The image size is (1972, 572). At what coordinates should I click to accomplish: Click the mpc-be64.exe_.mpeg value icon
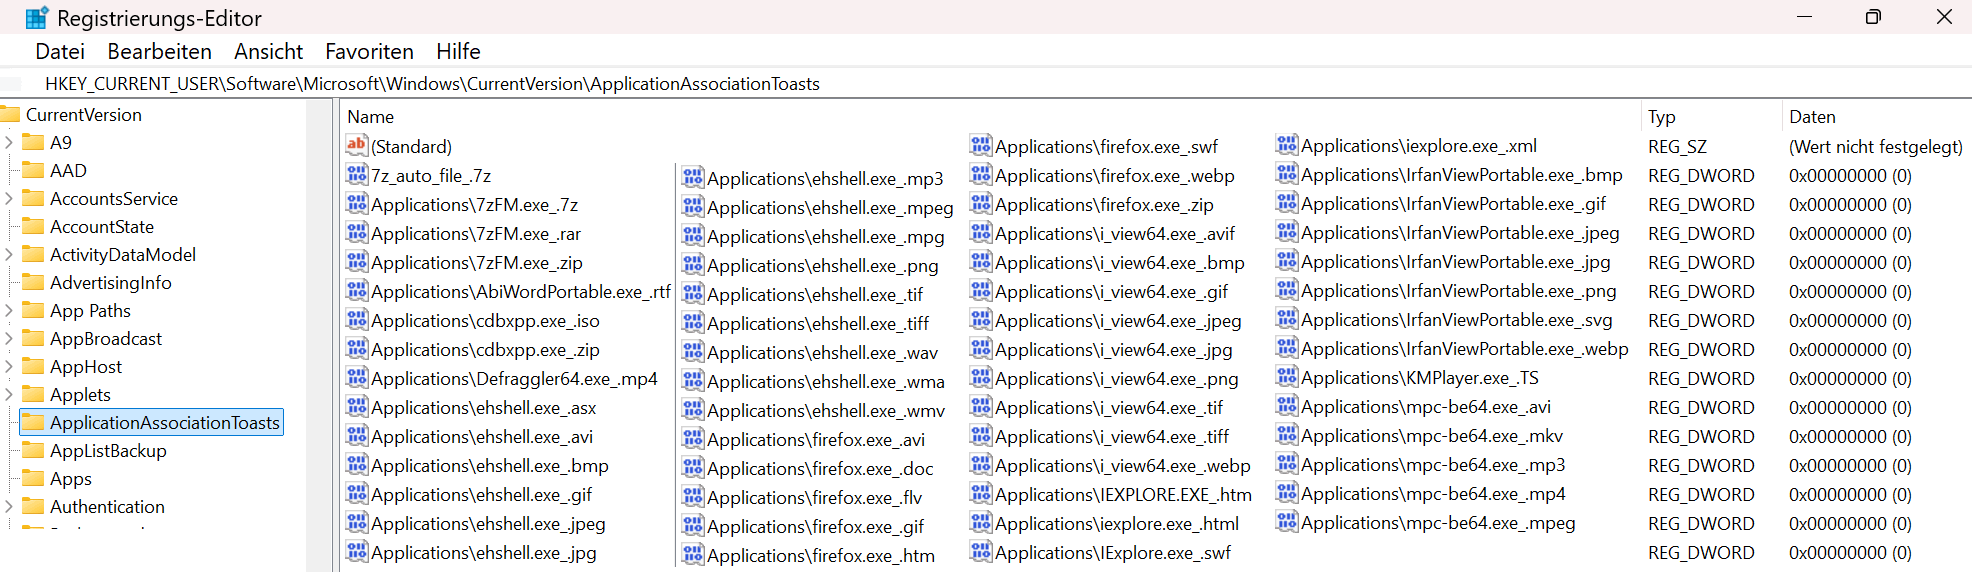point(1287,521)
